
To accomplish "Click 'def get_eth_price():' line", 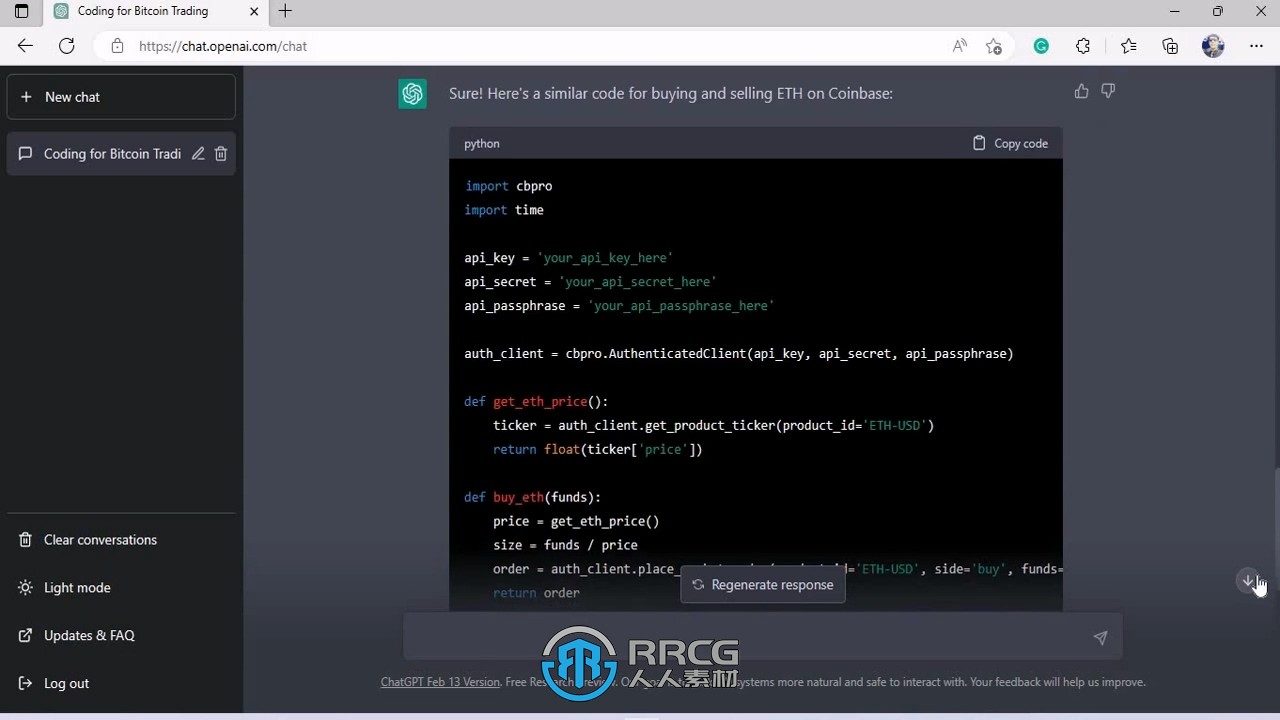I will point(536,402).
